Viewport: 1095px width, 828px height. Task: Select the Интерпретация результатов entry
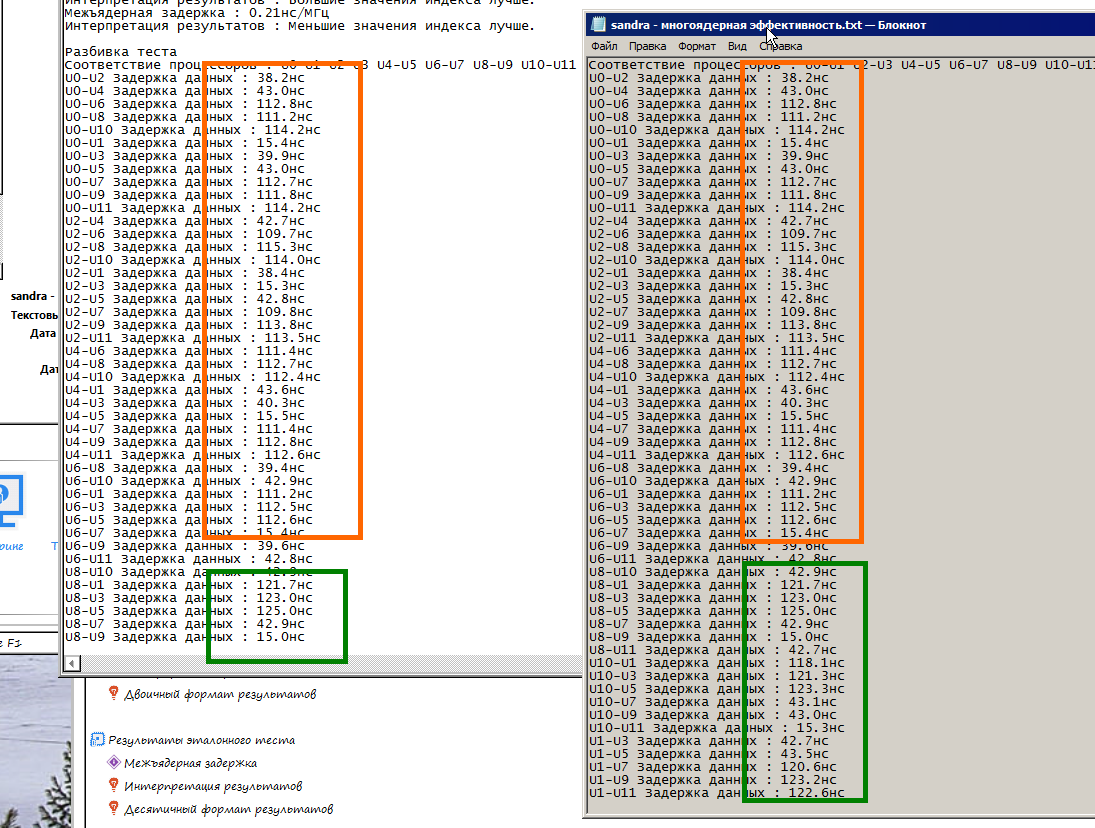point(213,786)
